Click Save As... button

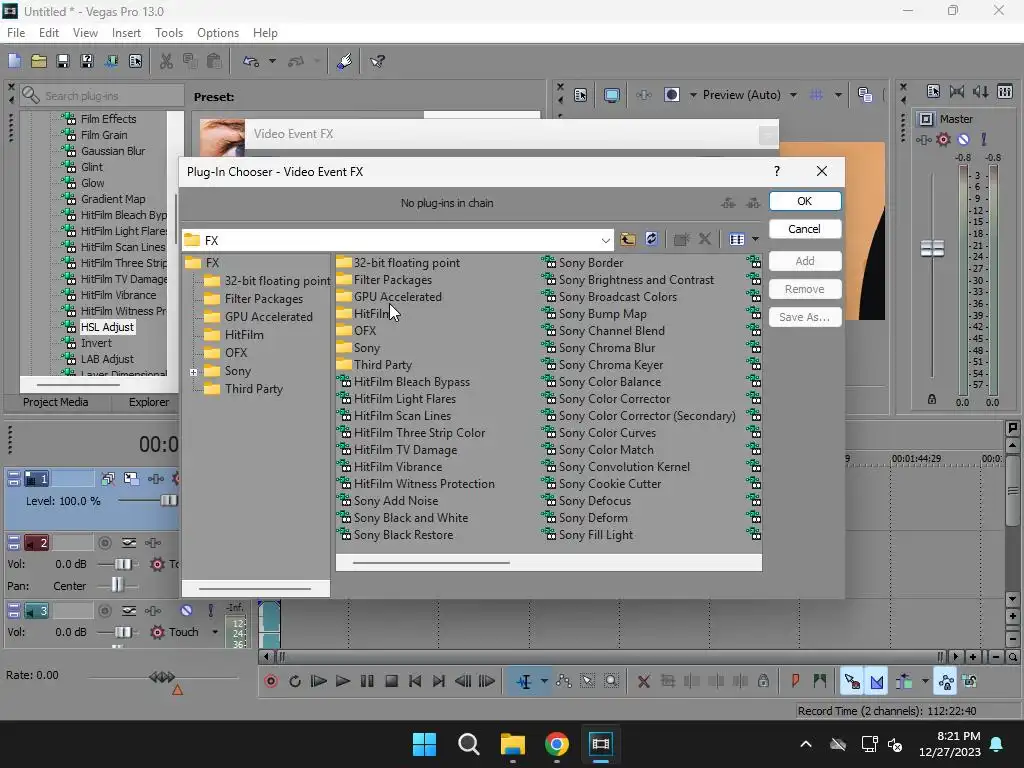coord(805,317)
